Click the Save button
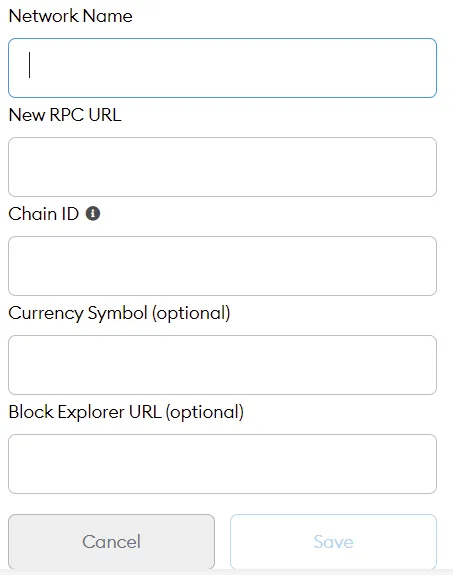453x575 pixels. click(x=333, y=542)
